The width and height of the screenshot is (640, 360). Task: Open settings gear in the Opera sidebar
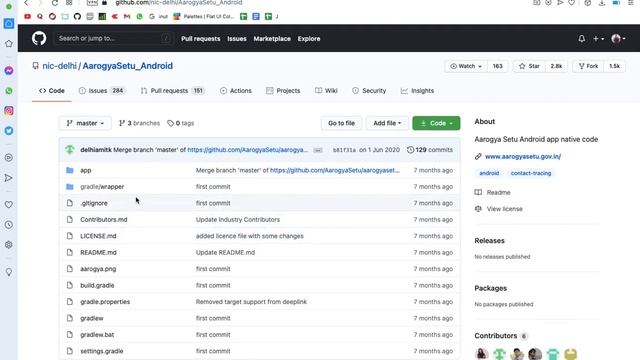coord(9,244)
